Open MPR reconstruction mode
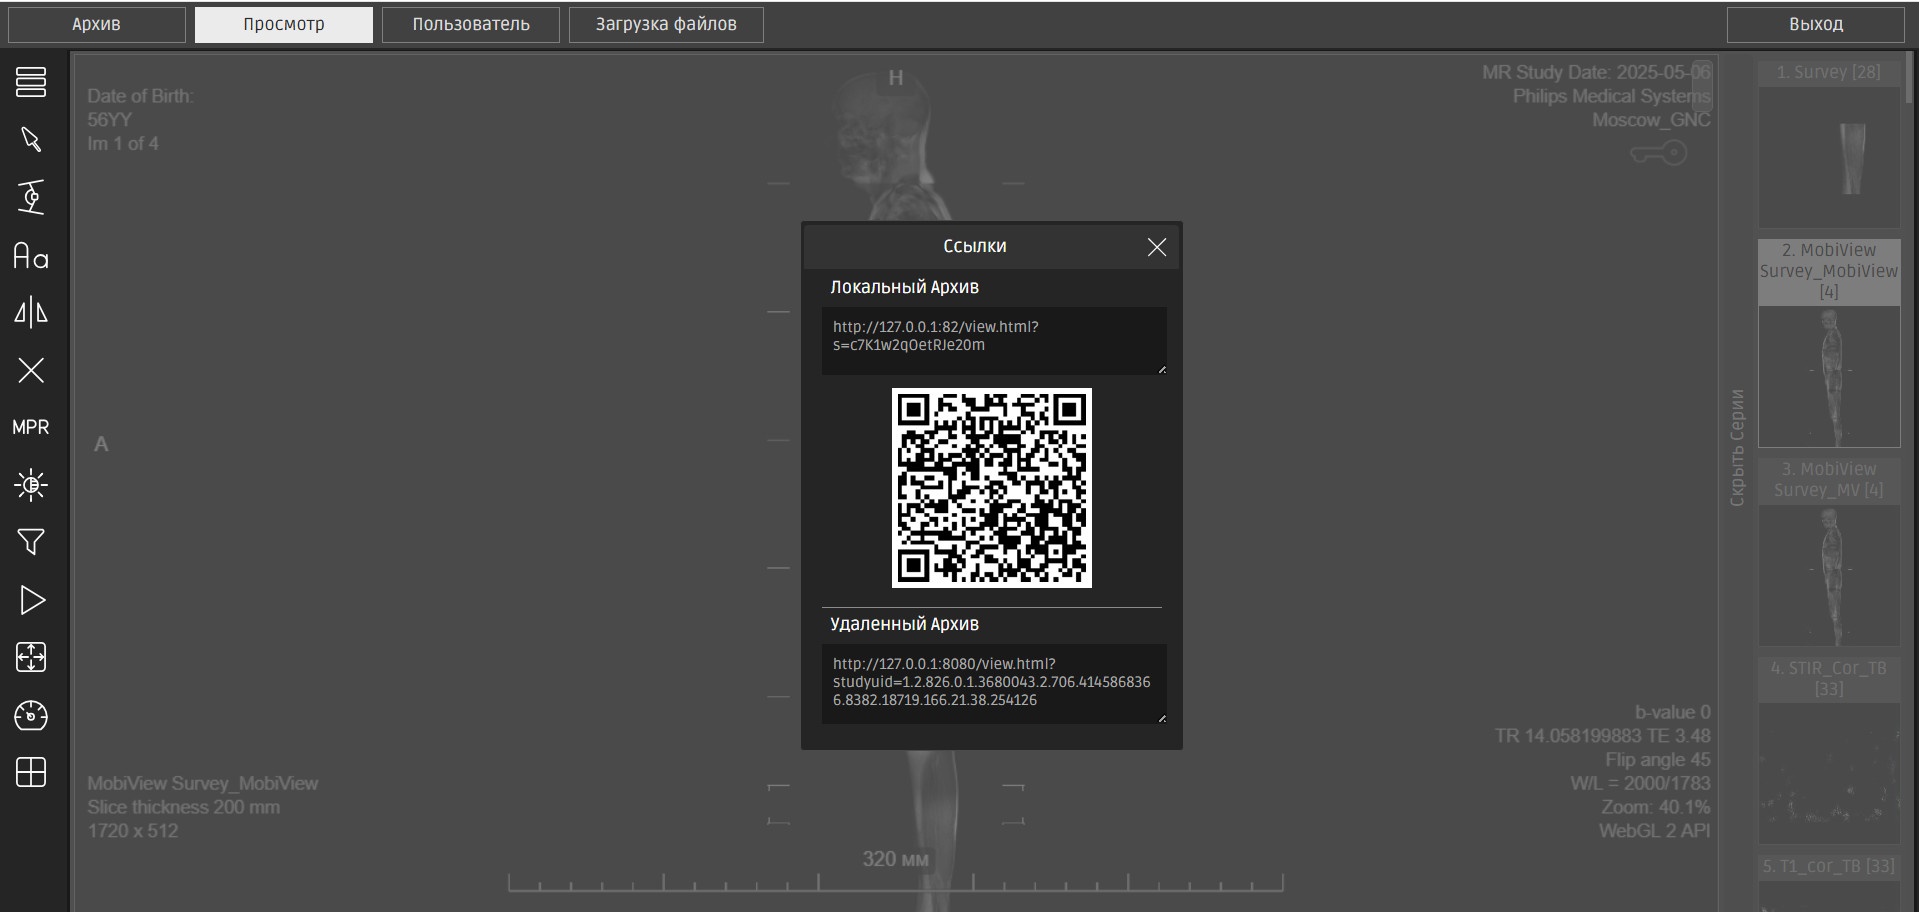 (x=31, y=427)
